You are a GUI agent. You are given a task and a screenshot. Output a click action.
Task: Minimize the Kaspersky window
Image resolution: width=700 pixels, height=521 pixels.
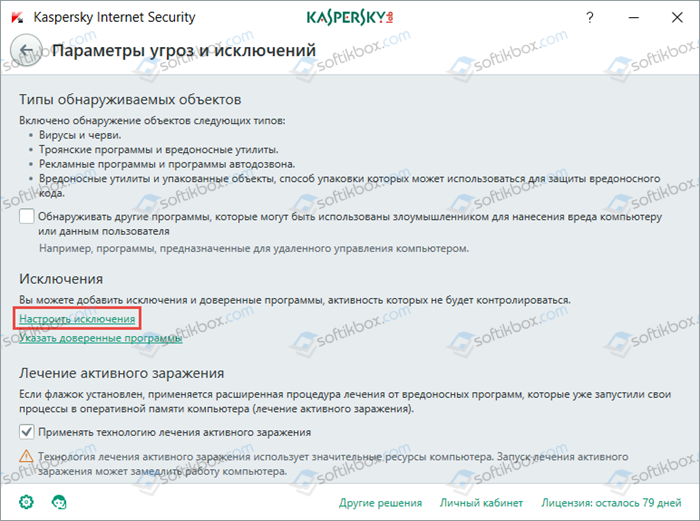(633, 17)
